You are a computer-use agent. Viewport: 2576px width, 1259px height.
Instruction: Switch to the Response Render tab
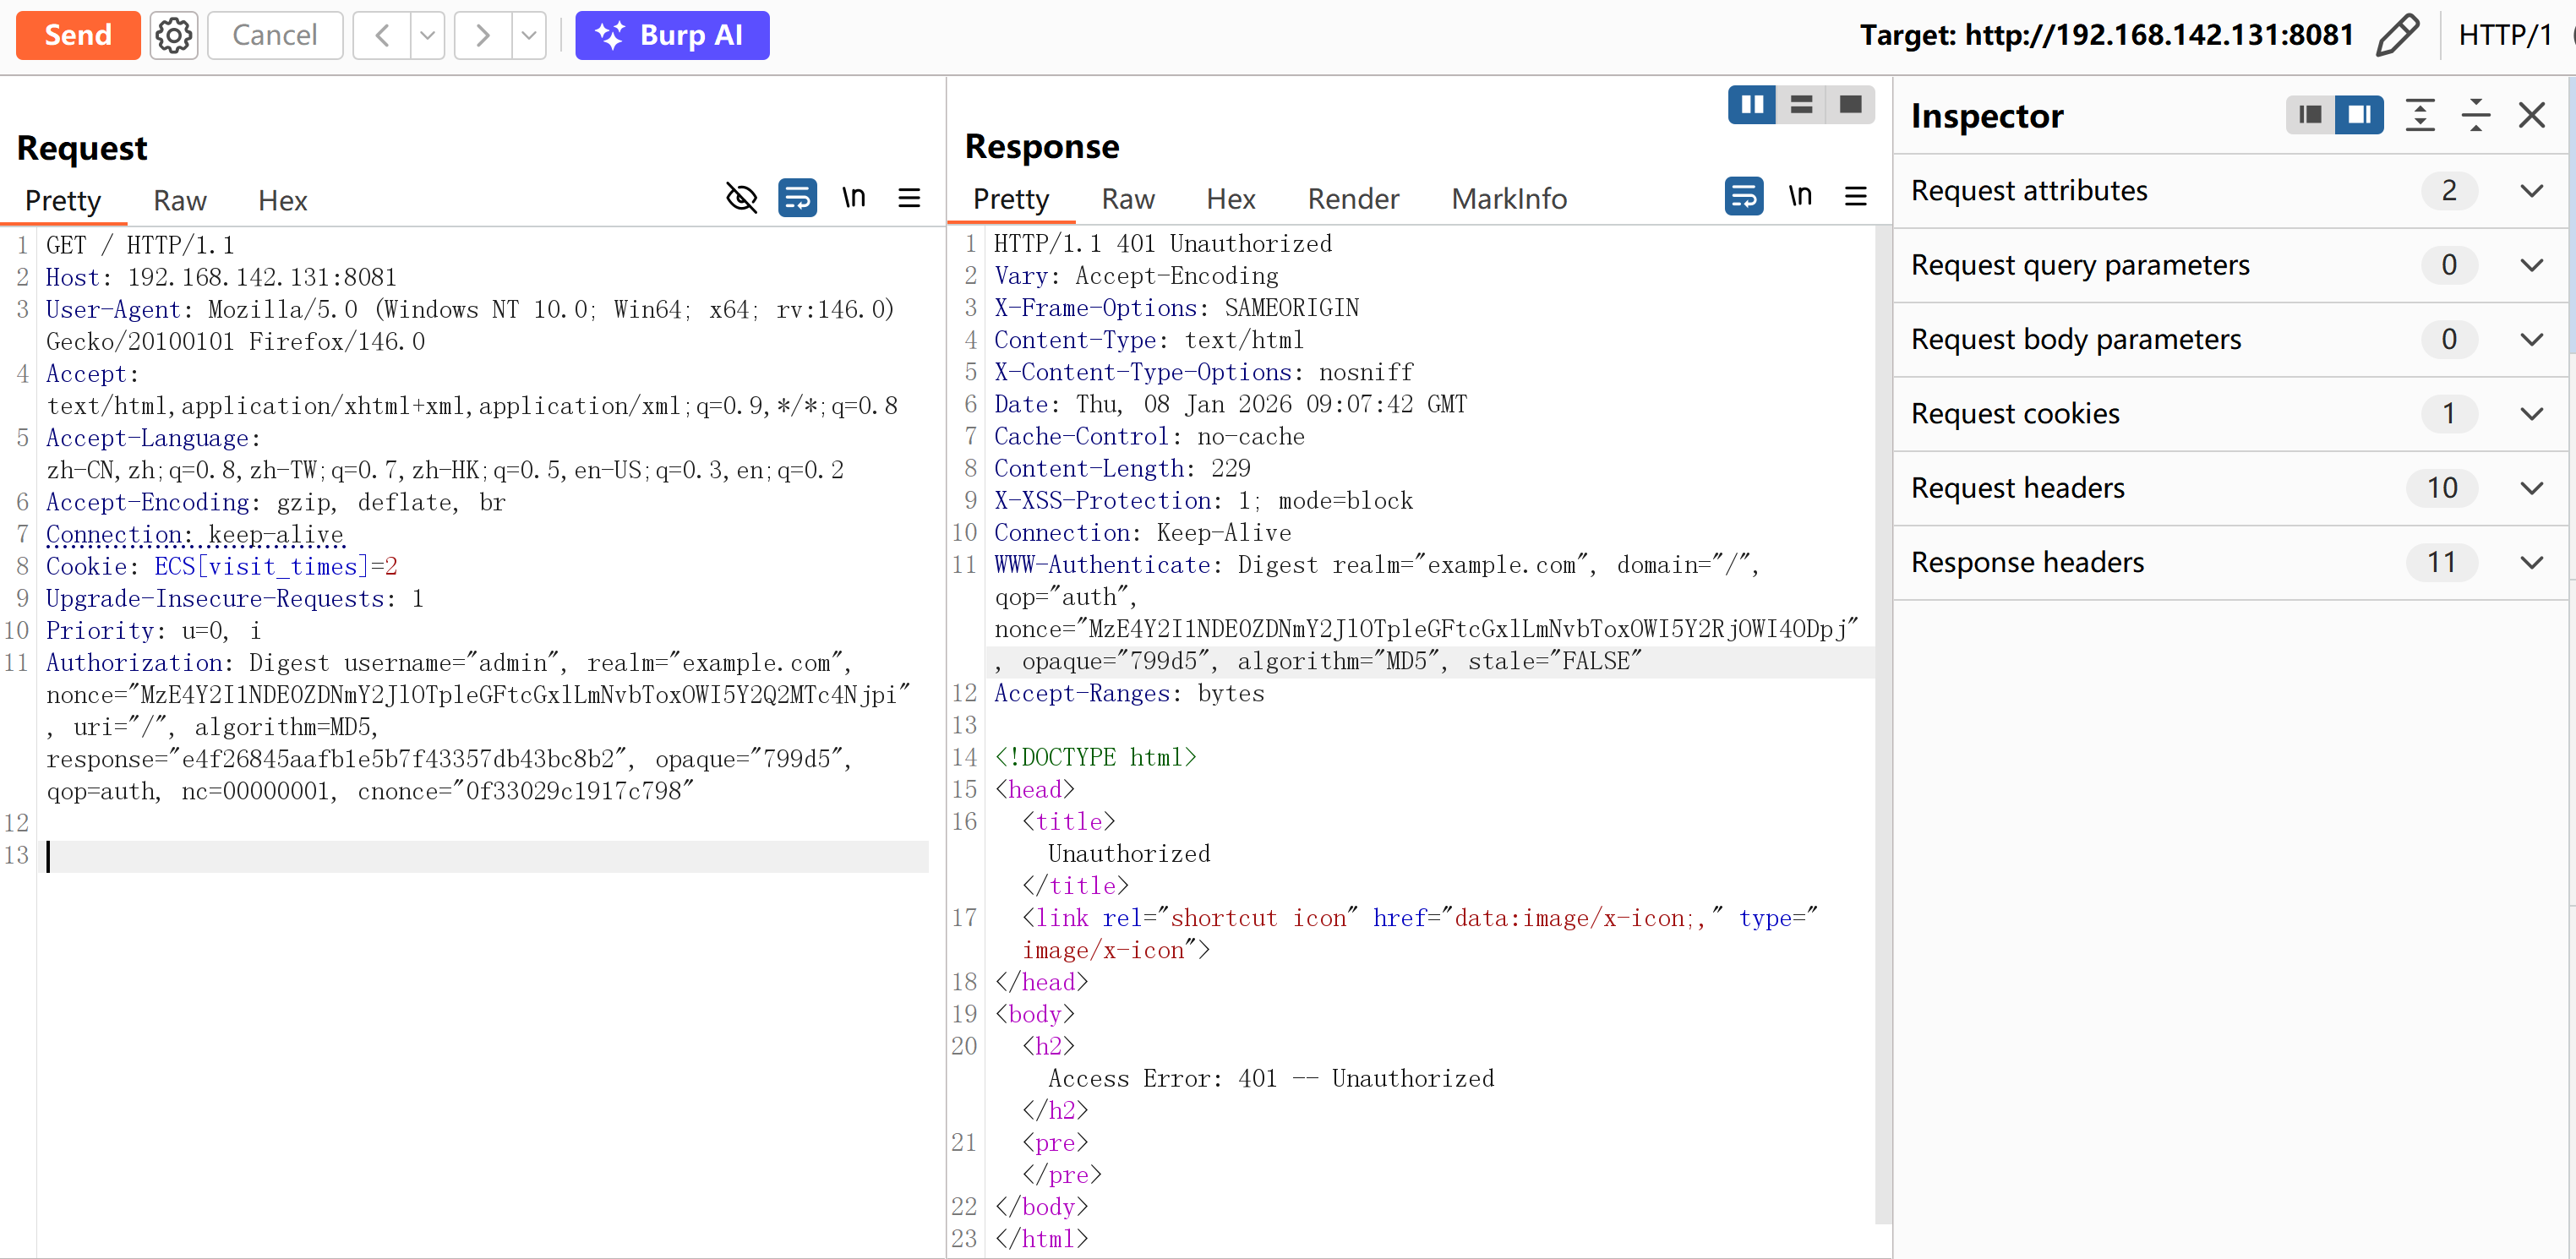coord(1352,199)
